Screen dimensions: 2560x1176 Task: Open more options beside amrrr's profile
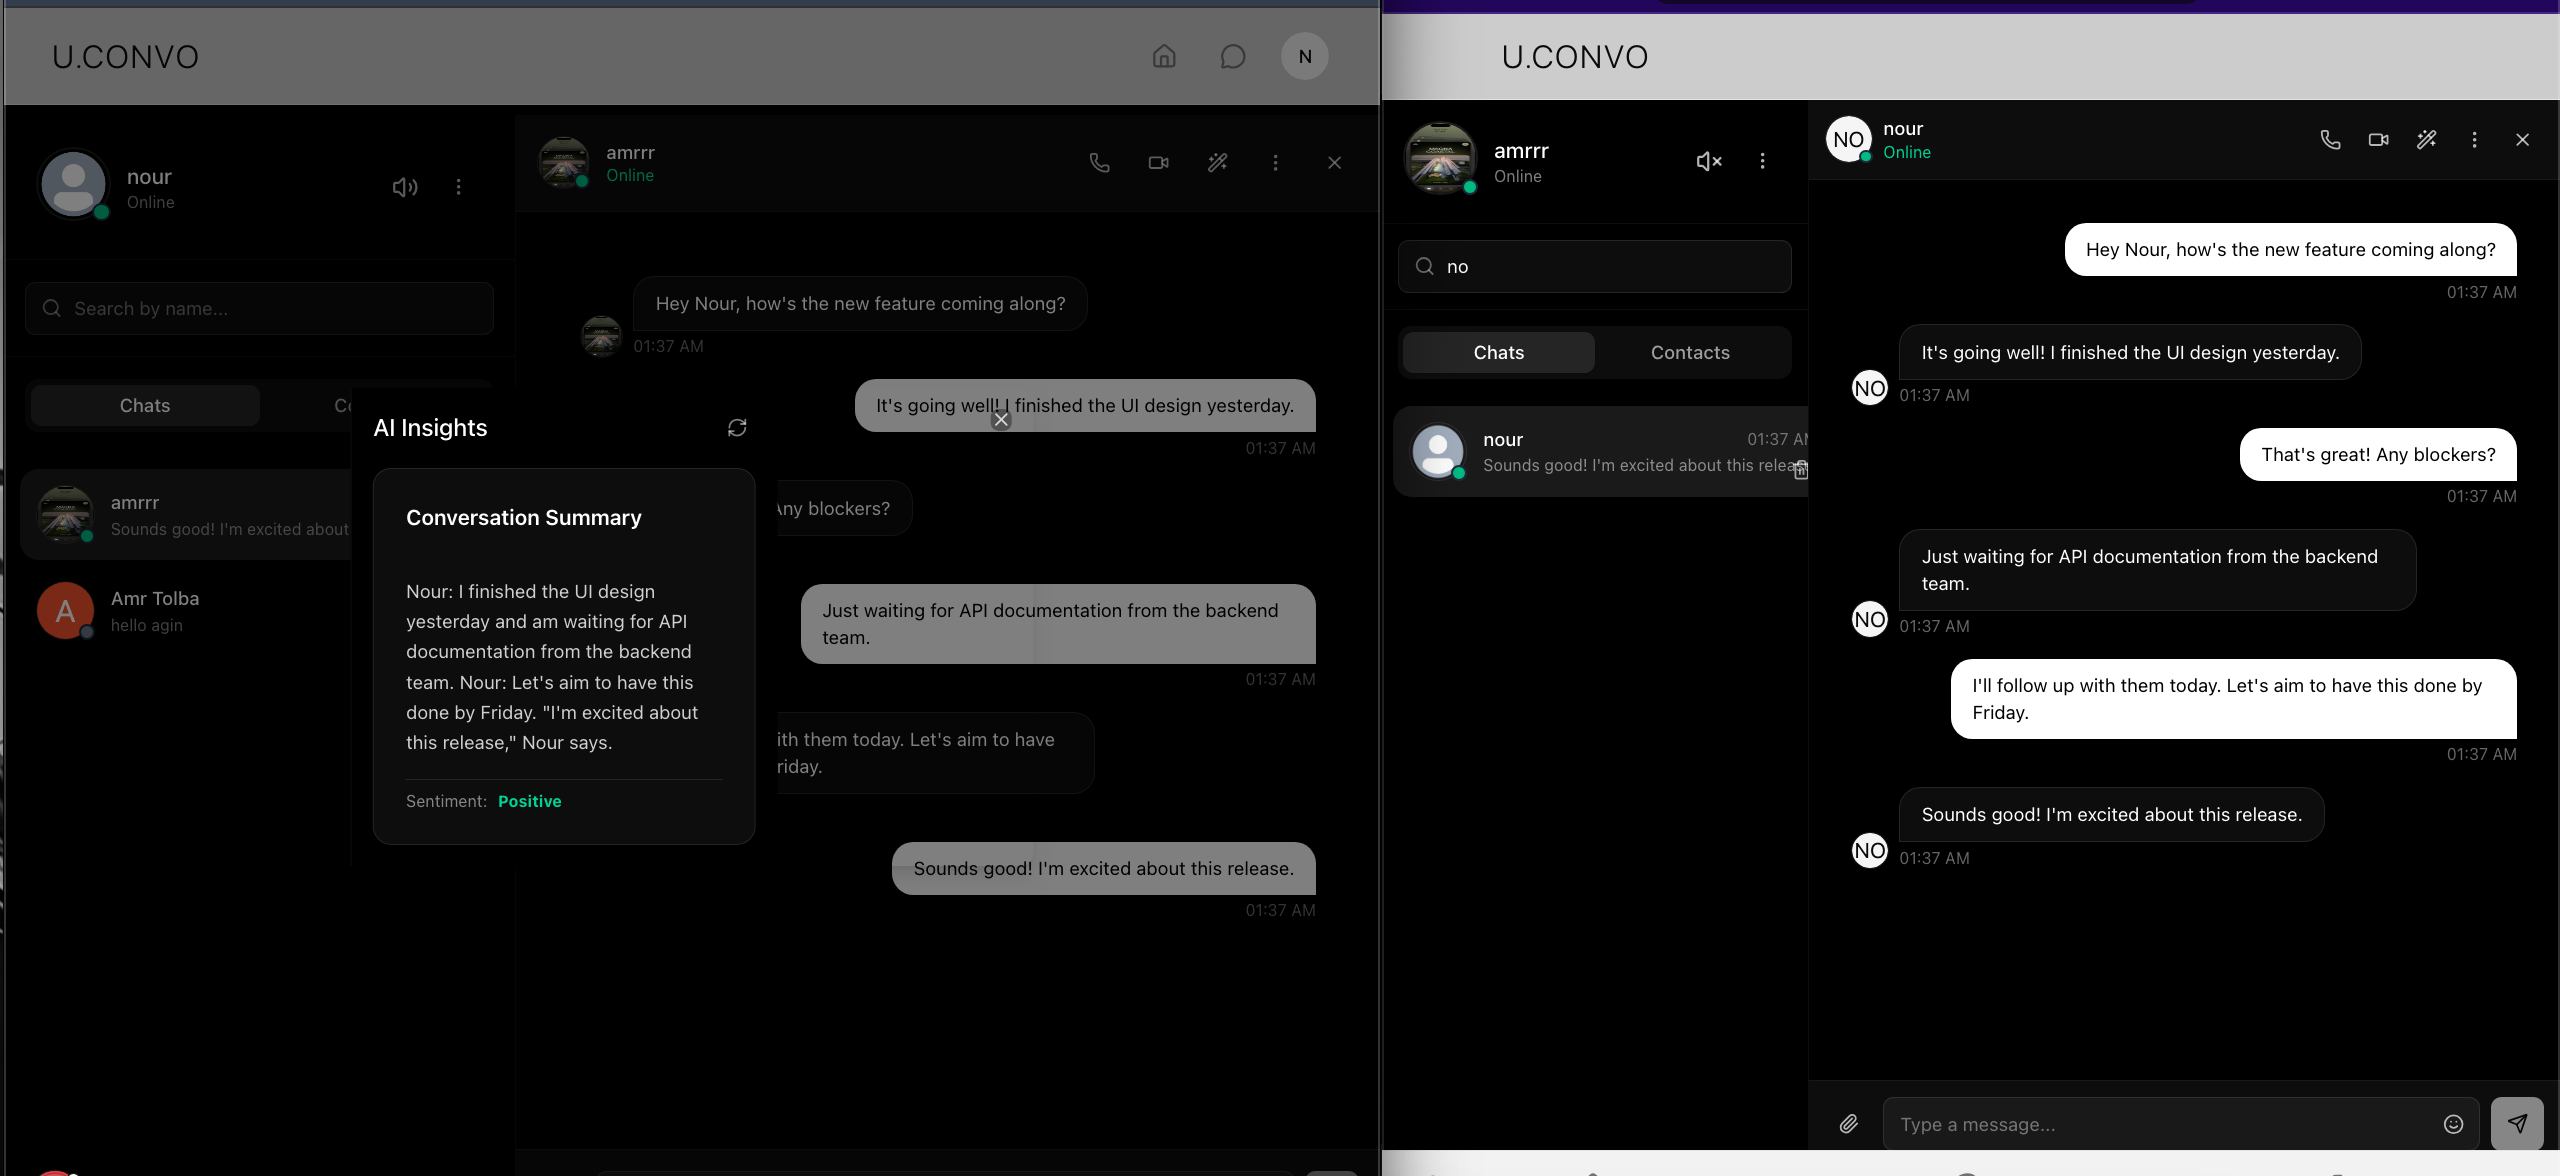tap(1762, 161)
